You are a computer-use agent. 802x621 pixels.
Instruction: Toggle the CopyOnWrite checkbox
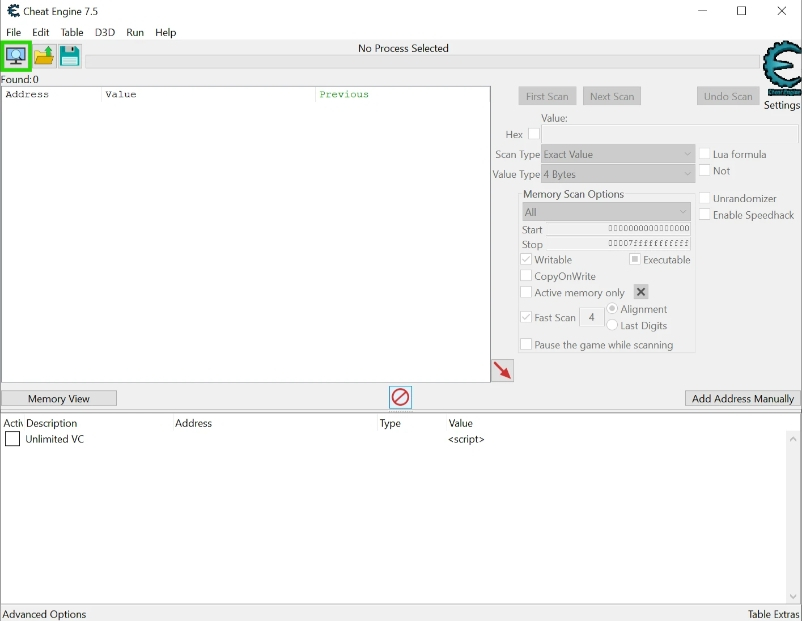coord(526,276)
